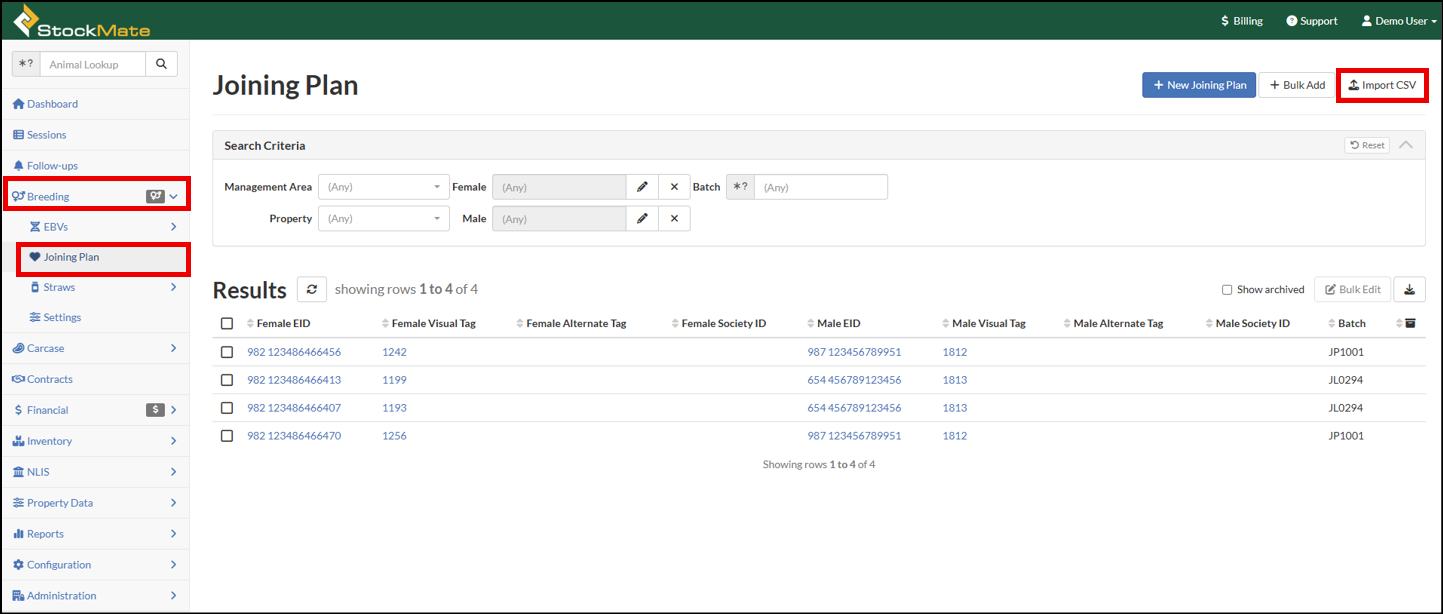Open the Management Area dropdown

[384, 187]
